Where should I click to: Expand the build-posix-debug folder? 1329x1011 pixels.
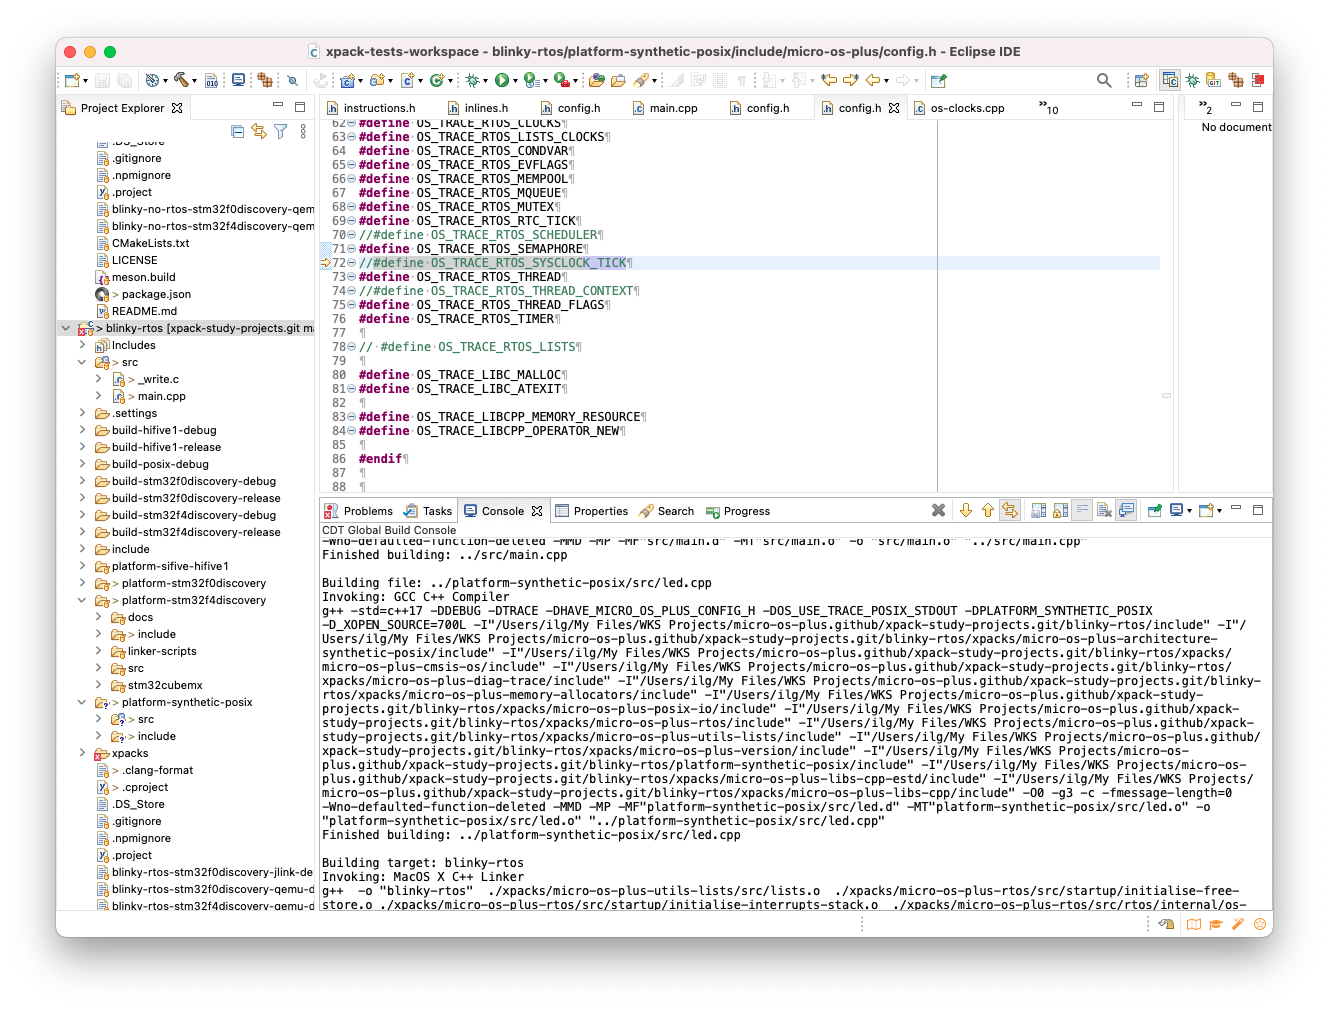pos(82,464)
